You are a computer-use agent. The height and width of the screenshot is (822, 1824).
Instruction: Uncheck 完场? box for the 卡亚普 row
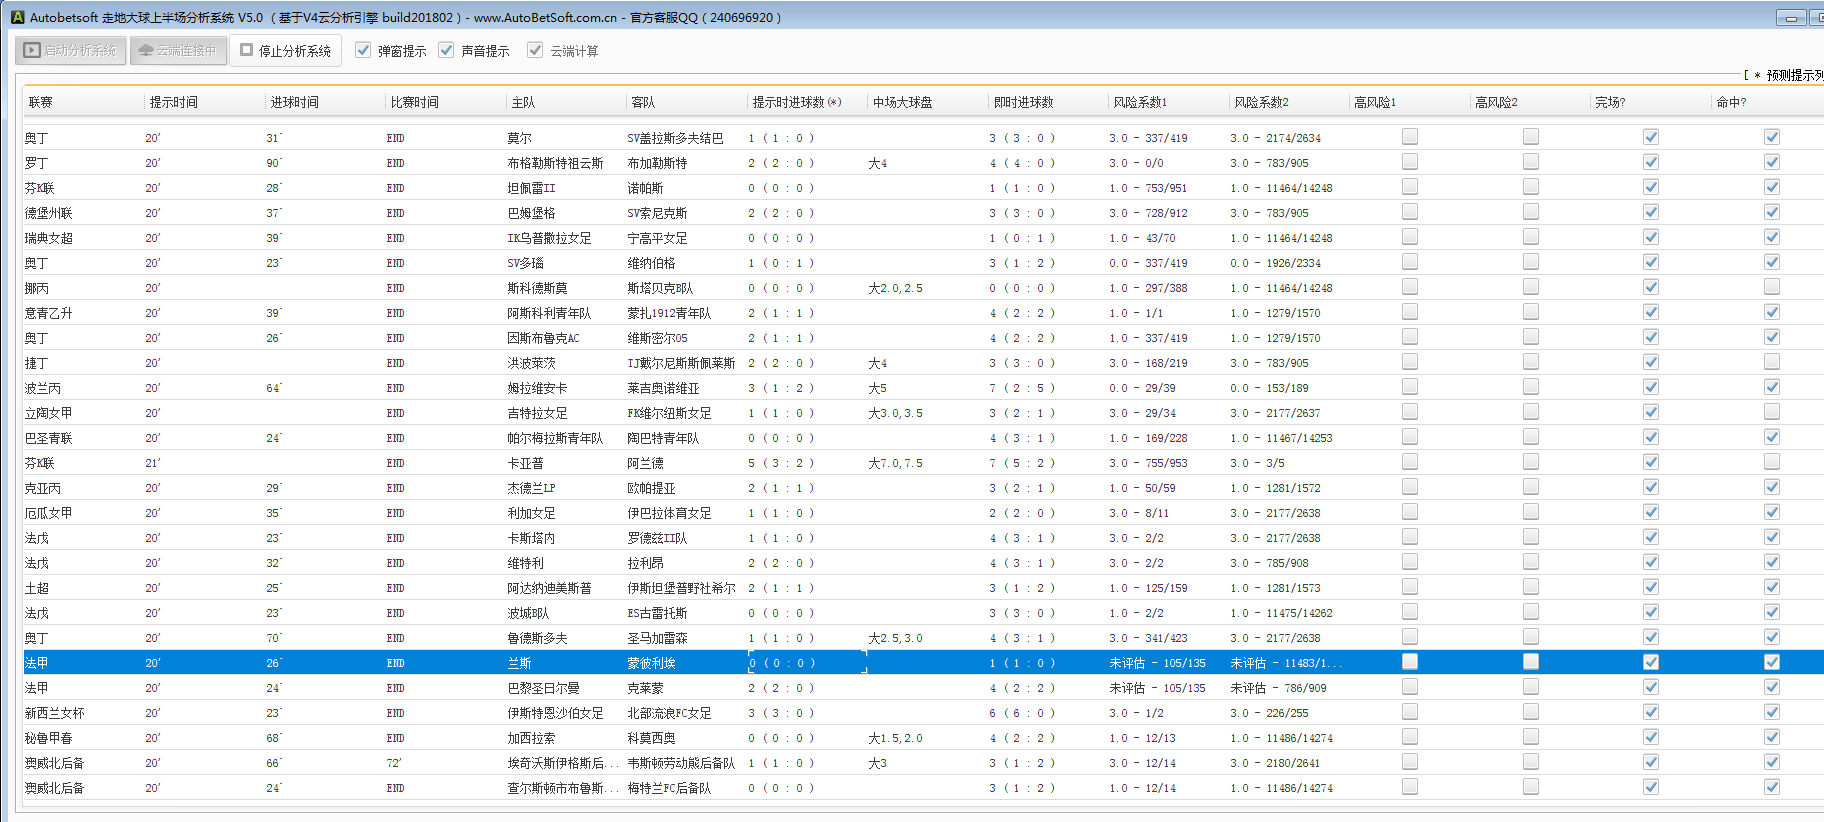tap(1651, 462)
